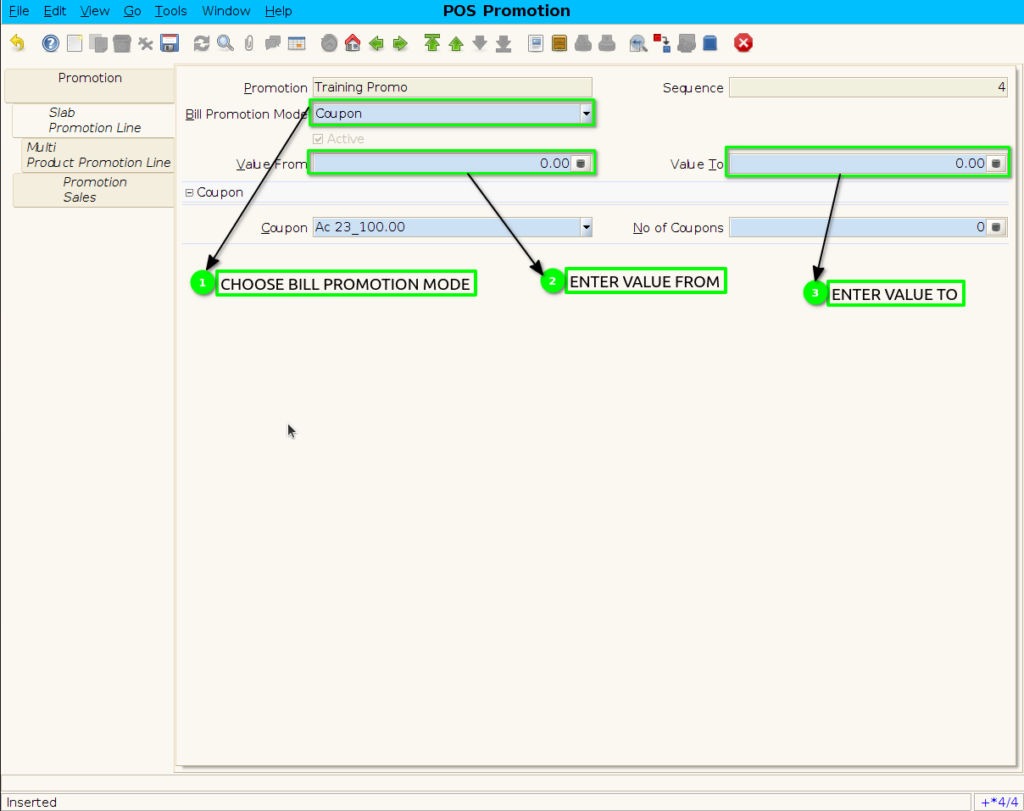Jump to first record with green top arrow

[x=432, y=43]
